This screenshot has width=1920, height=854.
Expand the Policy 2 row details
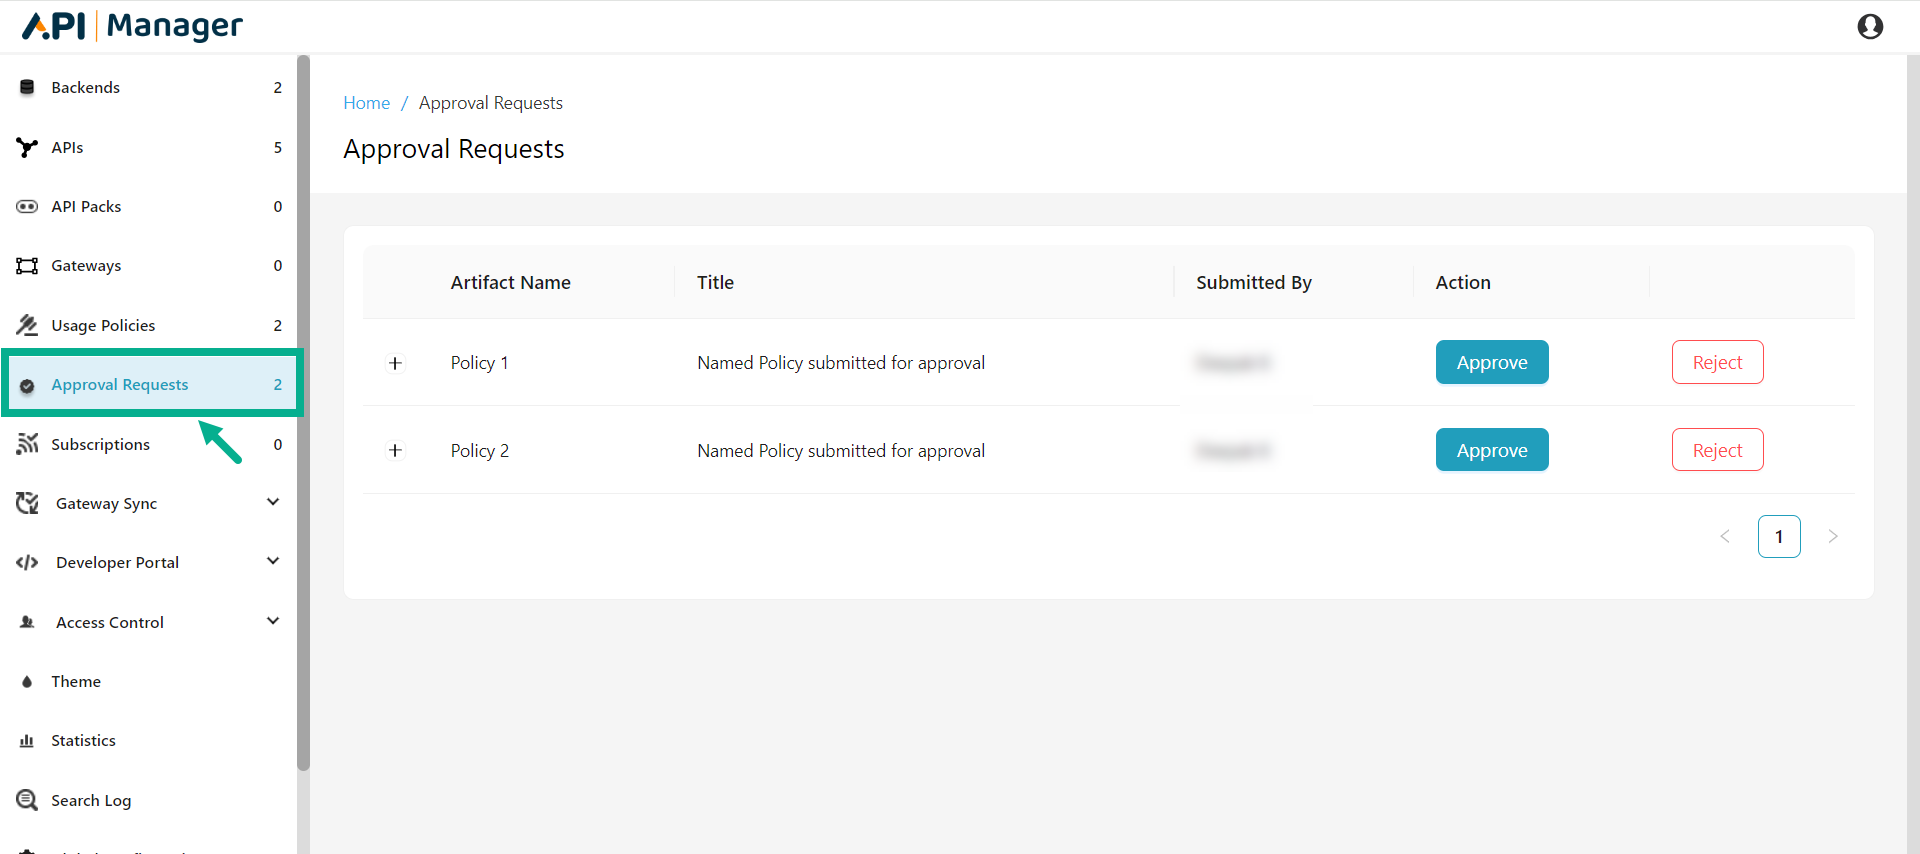pyautogui.click(x=396, y=451)
